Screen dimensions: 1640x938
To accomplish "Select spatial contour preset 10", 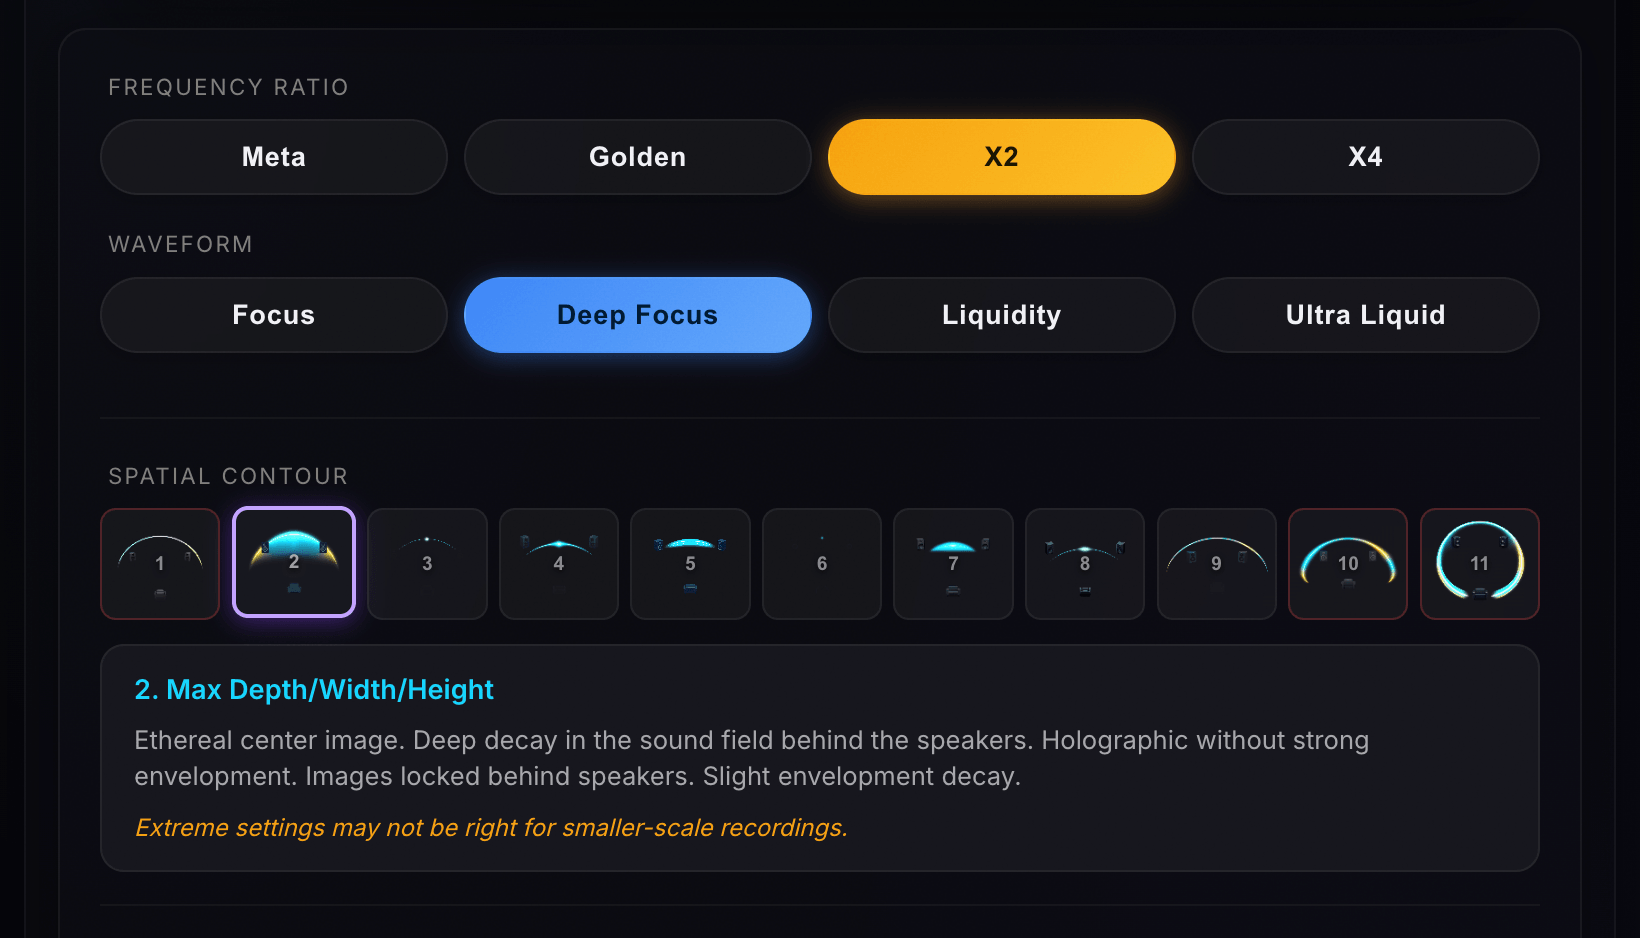I will 1348,564.
